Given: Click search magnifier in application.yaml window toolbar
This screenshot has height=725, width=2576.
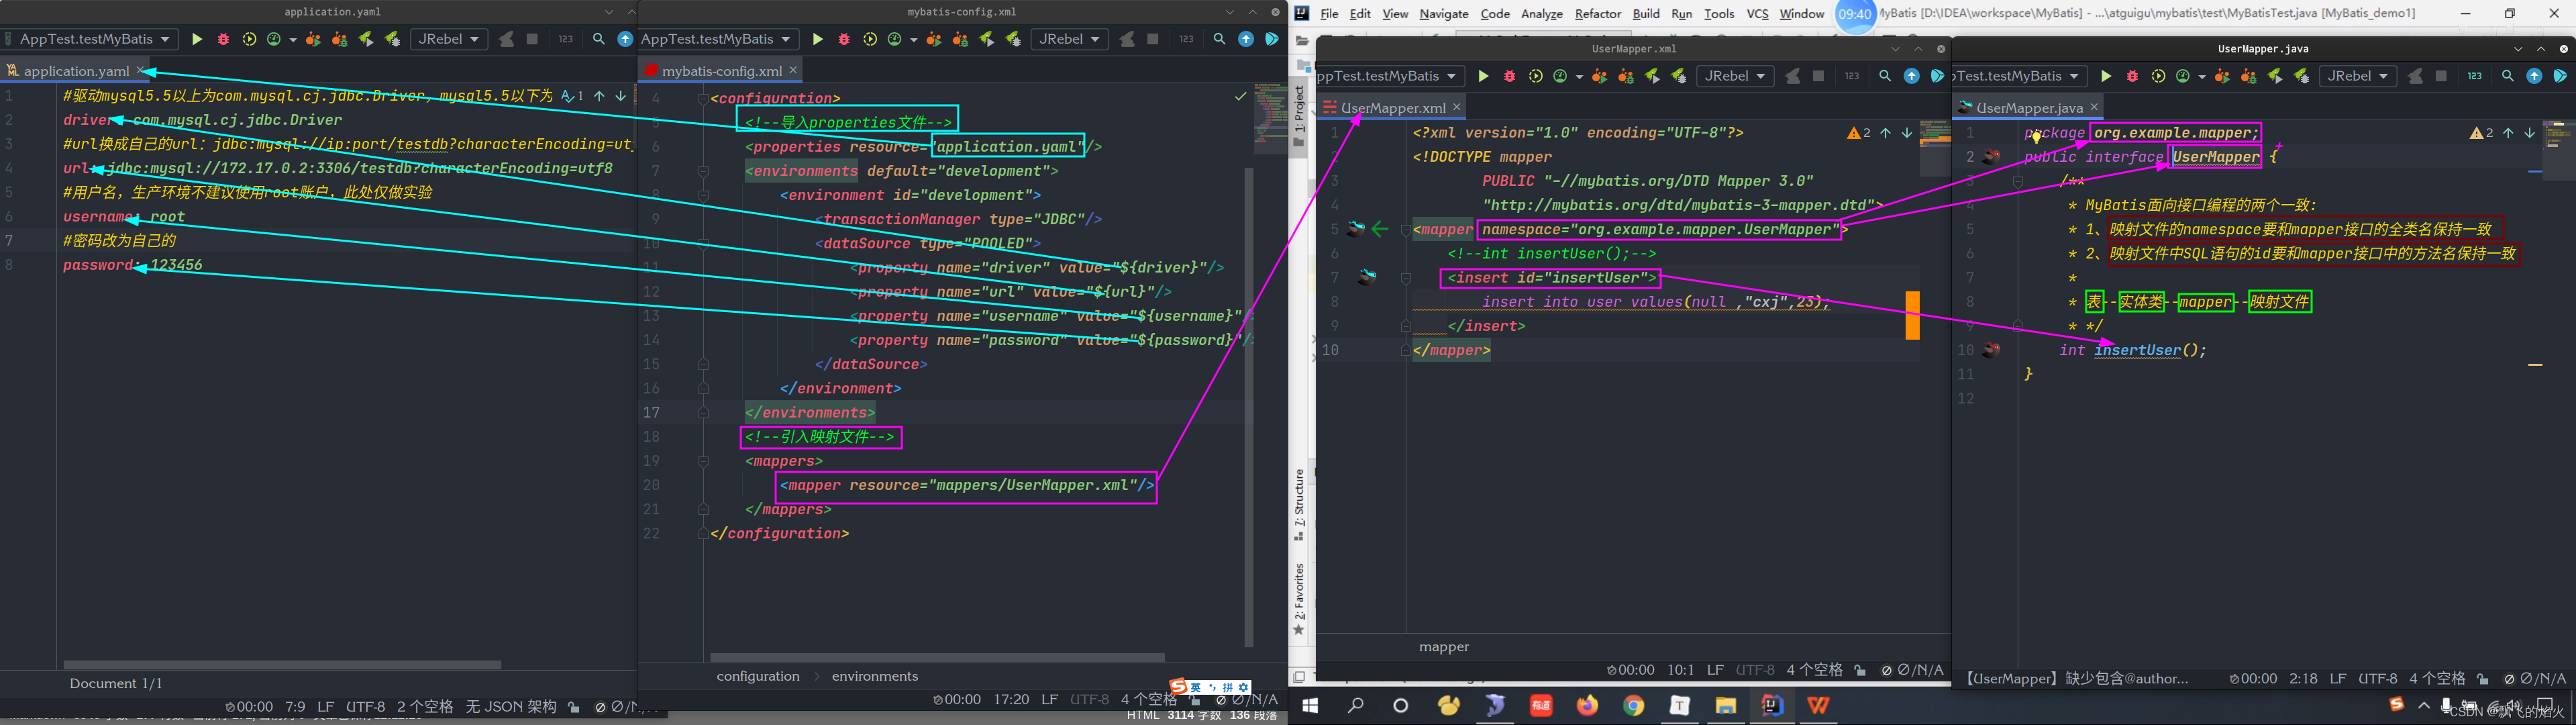Looking at the screenshot, I should [599, 39].
